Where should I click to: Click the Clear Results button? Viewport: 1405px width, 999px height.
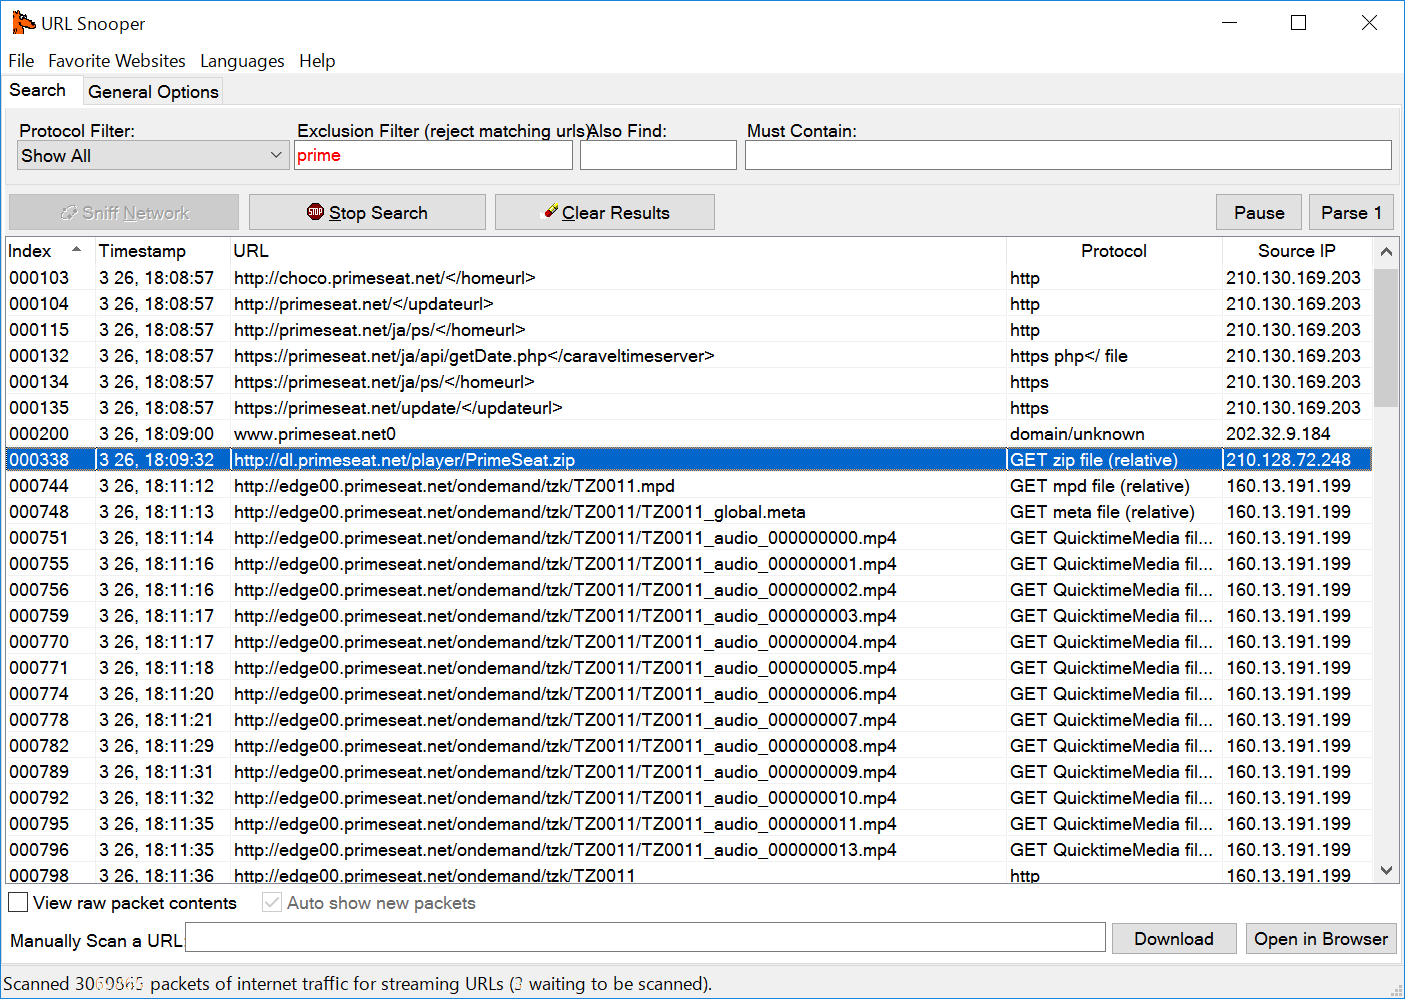coord(605,212)
